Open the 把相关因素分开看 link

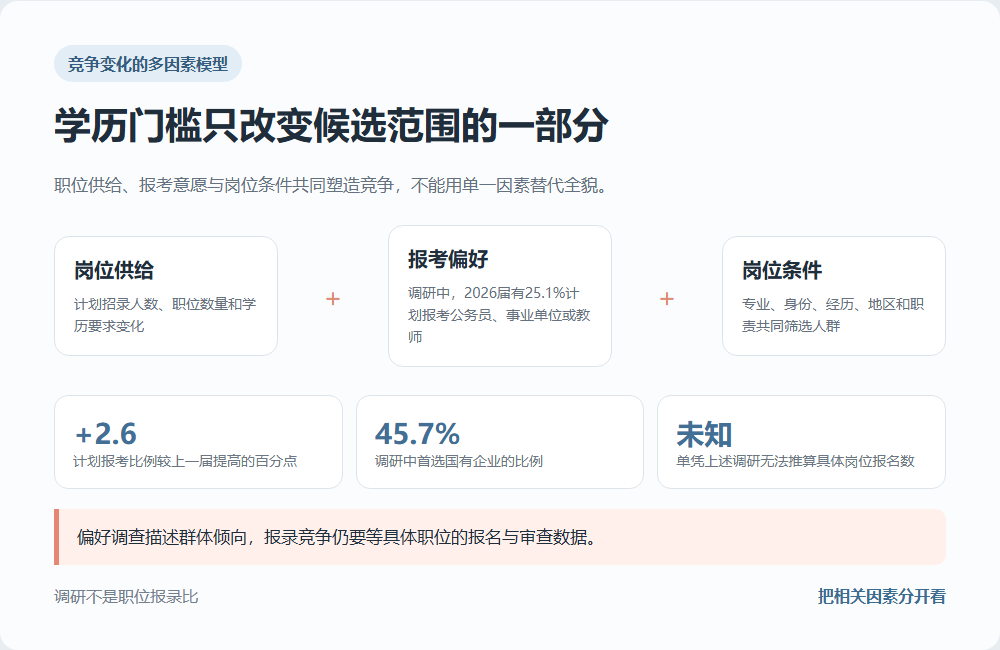point(881,597)
